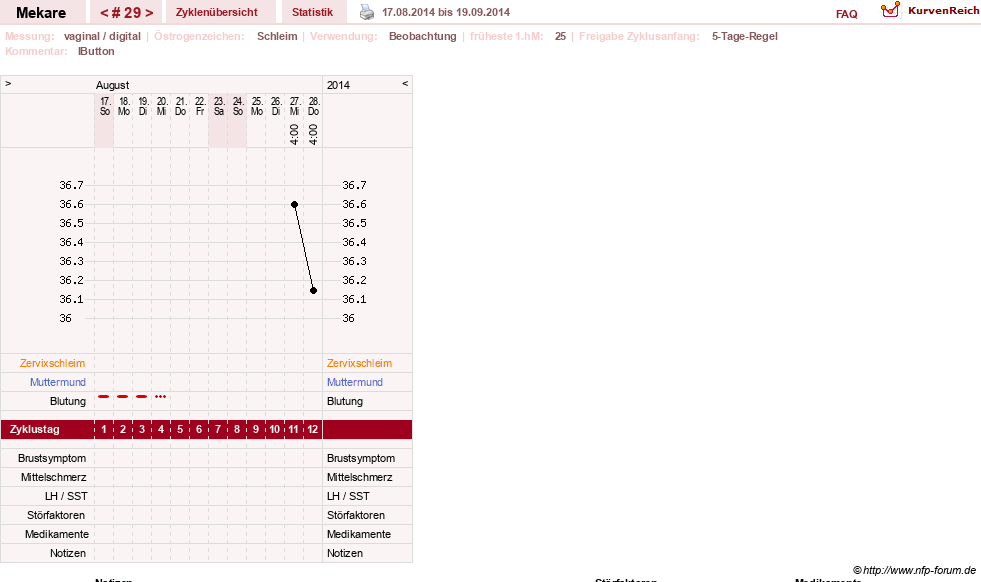Screen dimensions: 981x582
Task: Click the Zyklustag row header
Action: point(34,429)
